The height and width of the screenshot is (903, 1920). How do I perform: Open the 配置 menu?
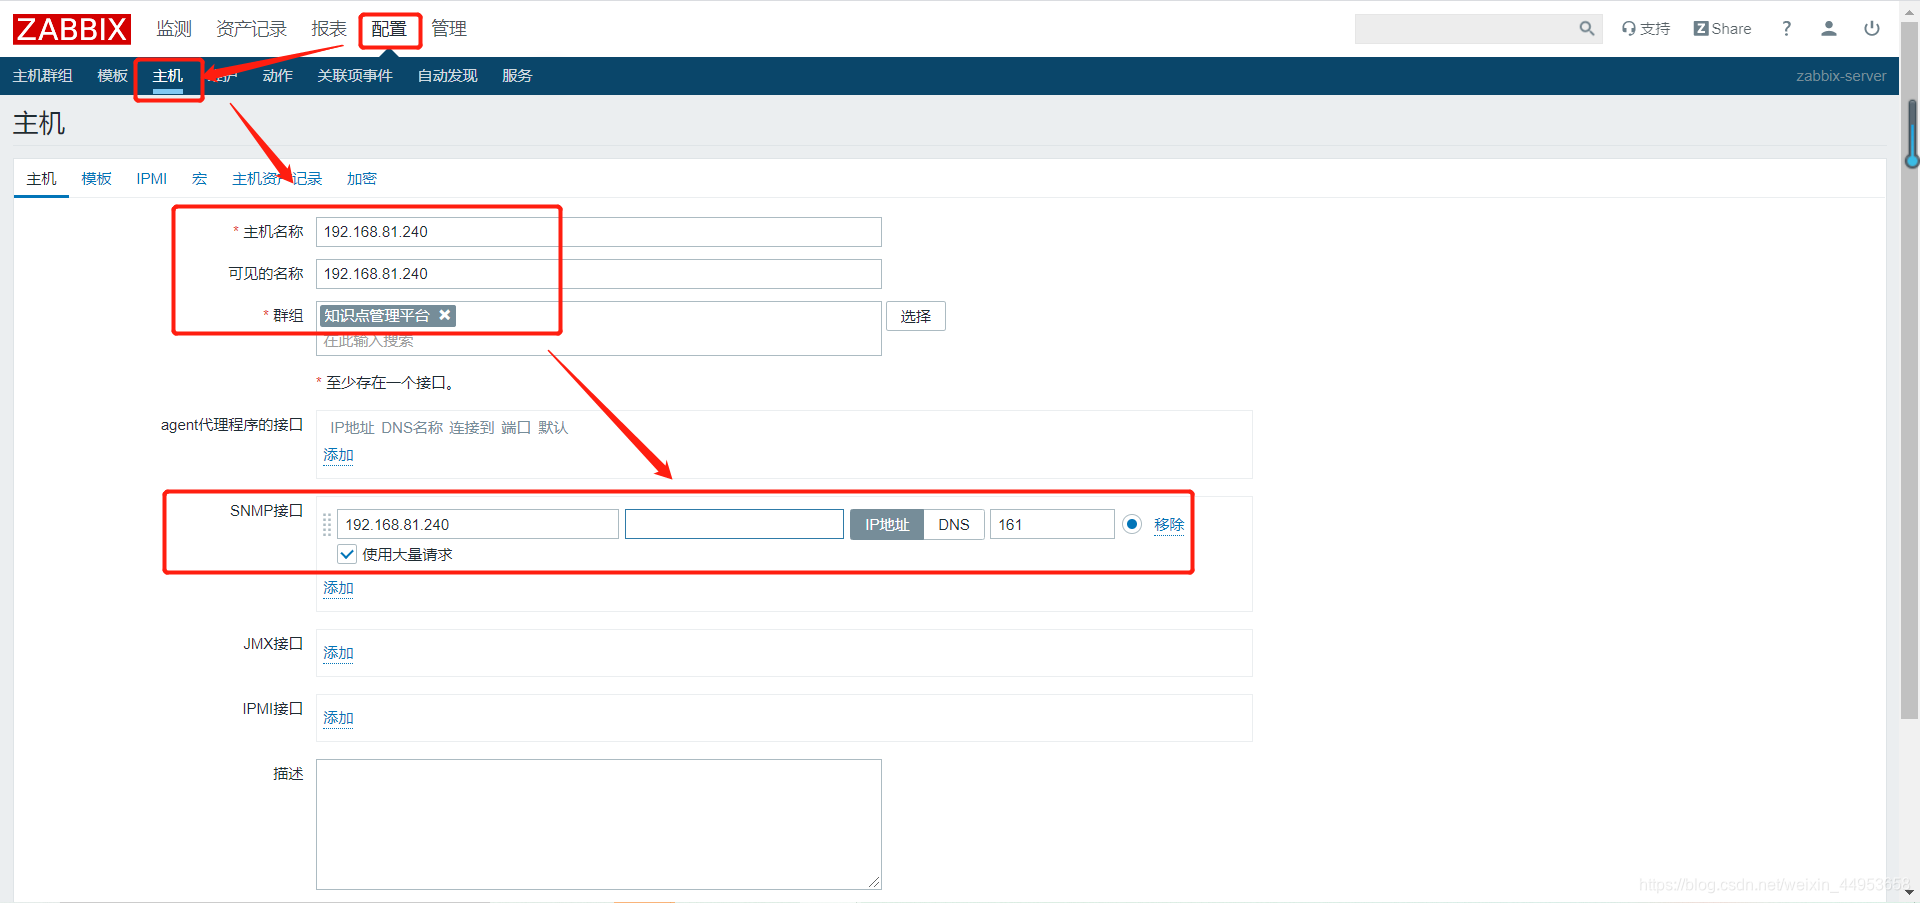tap(389, 29)
